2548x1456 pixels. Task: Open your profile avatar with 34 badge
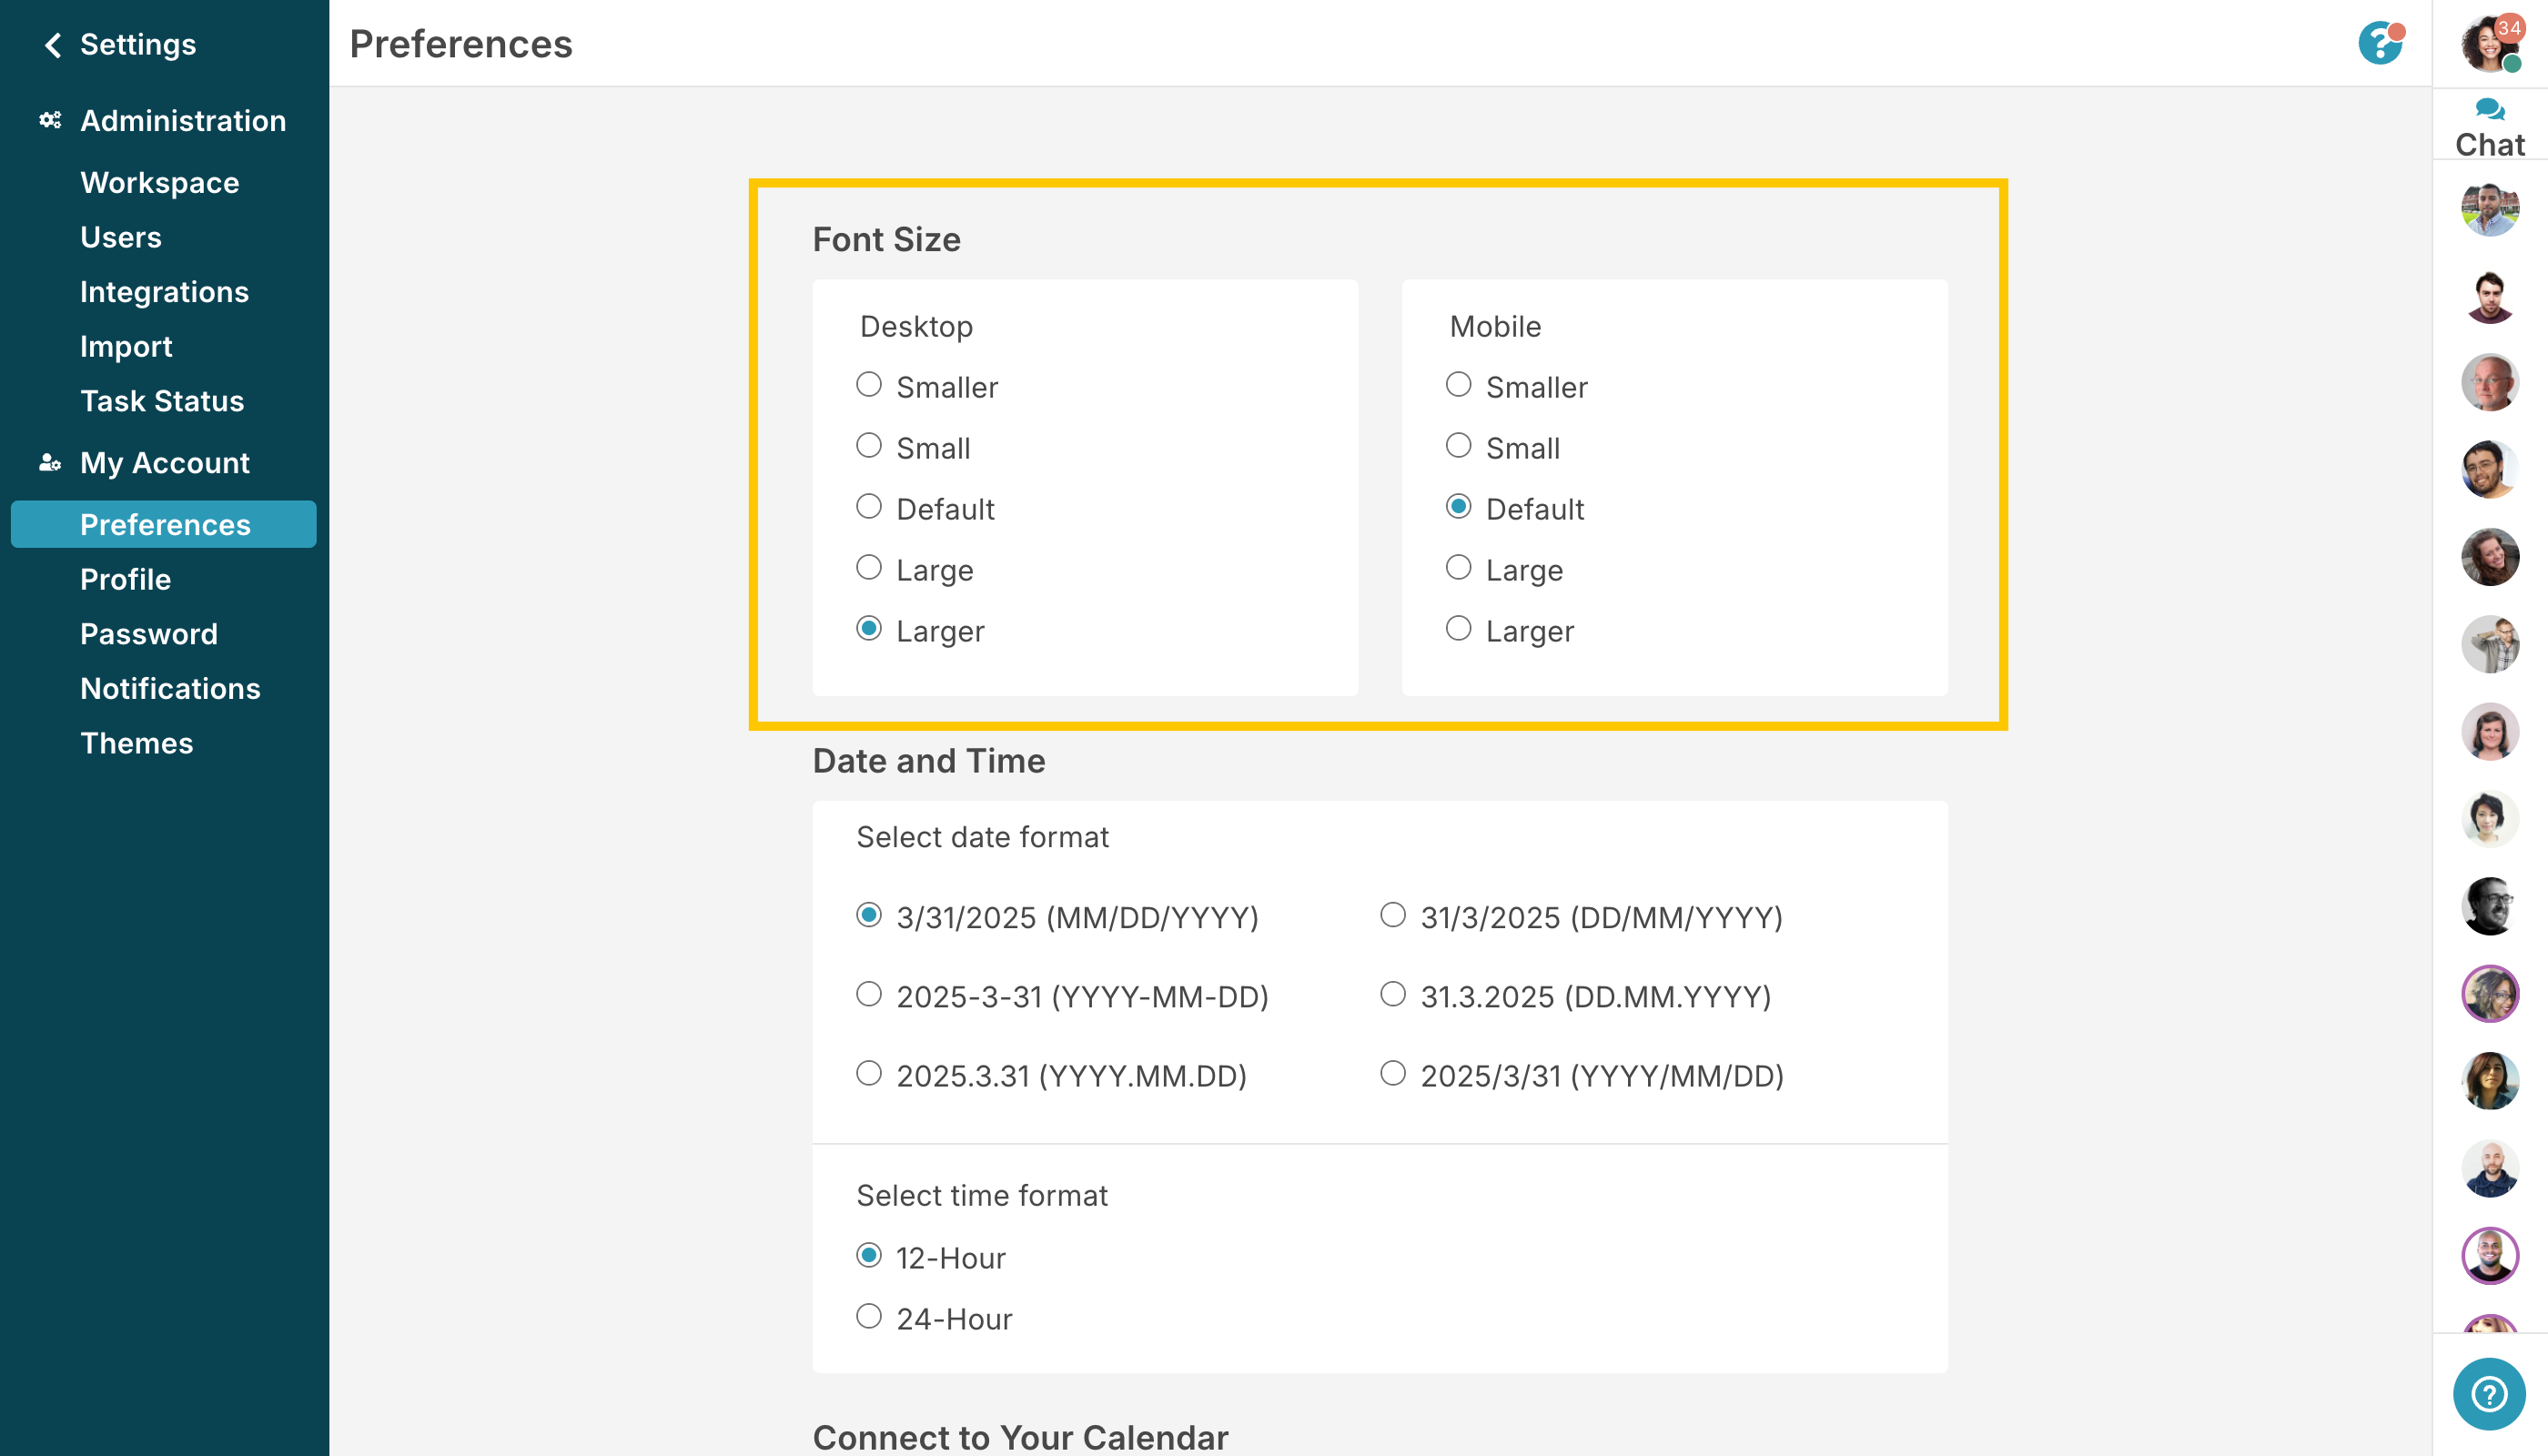click(x=2491, y=43)
